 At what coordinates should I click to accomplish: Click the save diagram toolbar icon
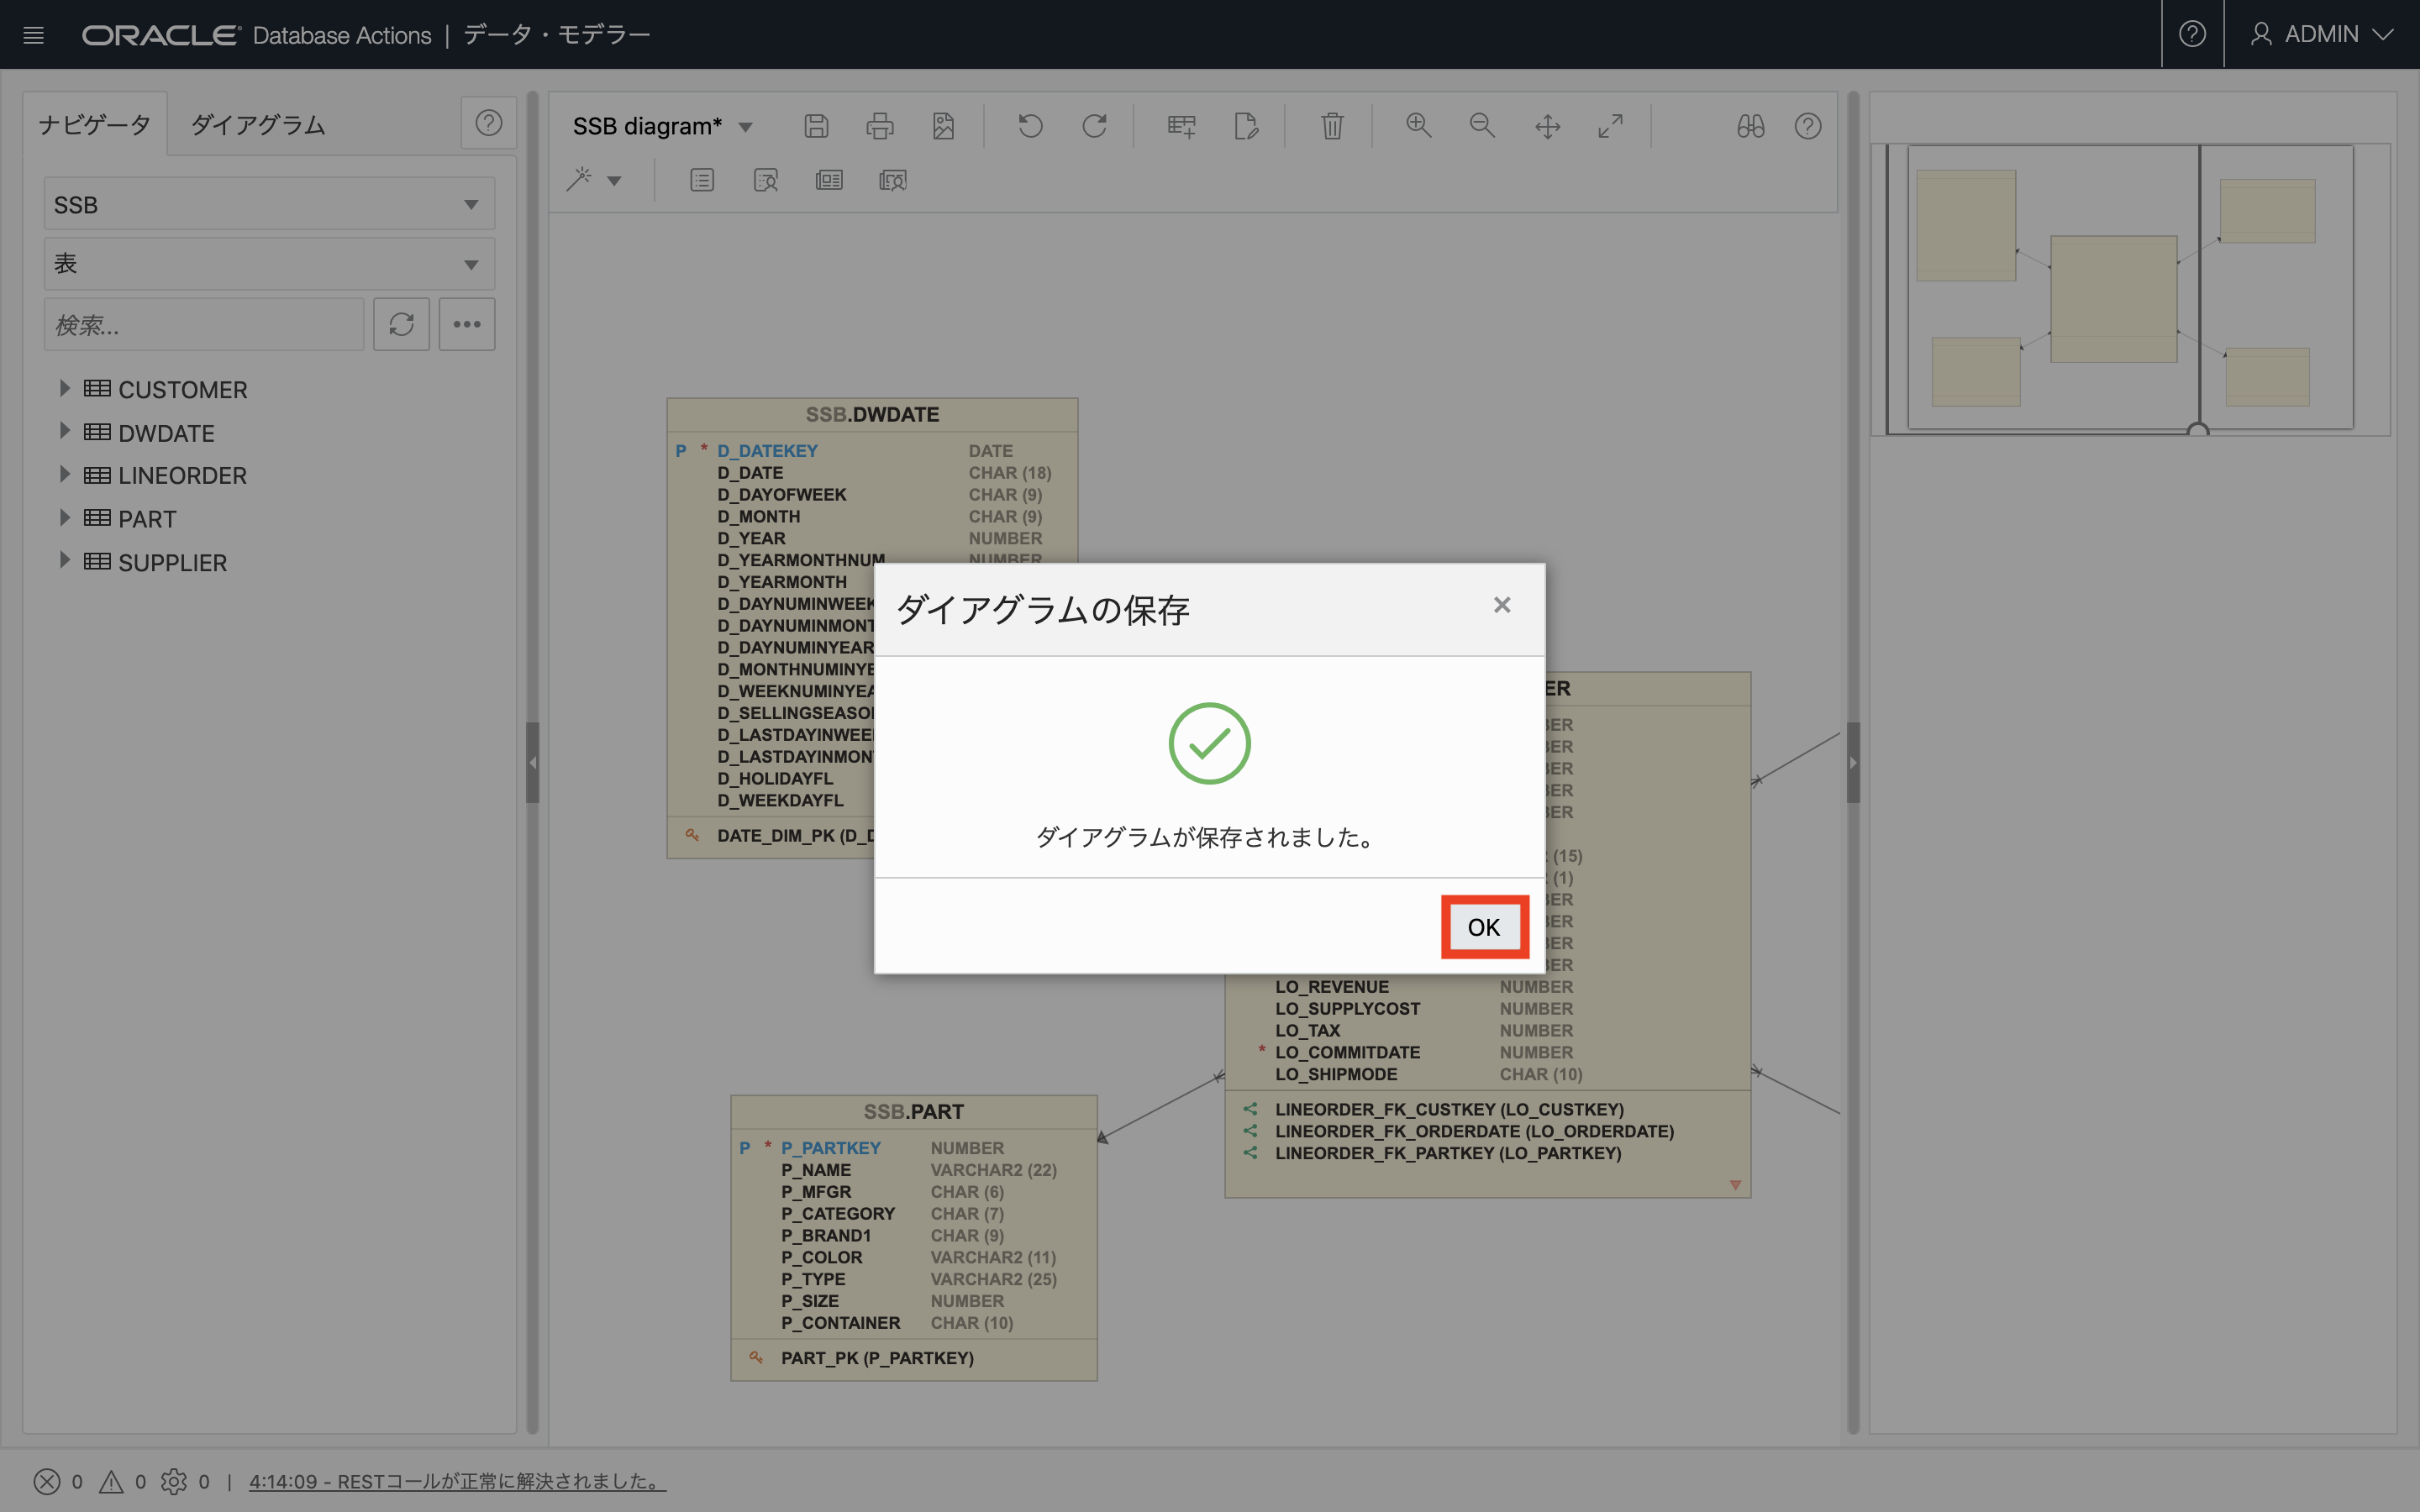coord(816,126)
